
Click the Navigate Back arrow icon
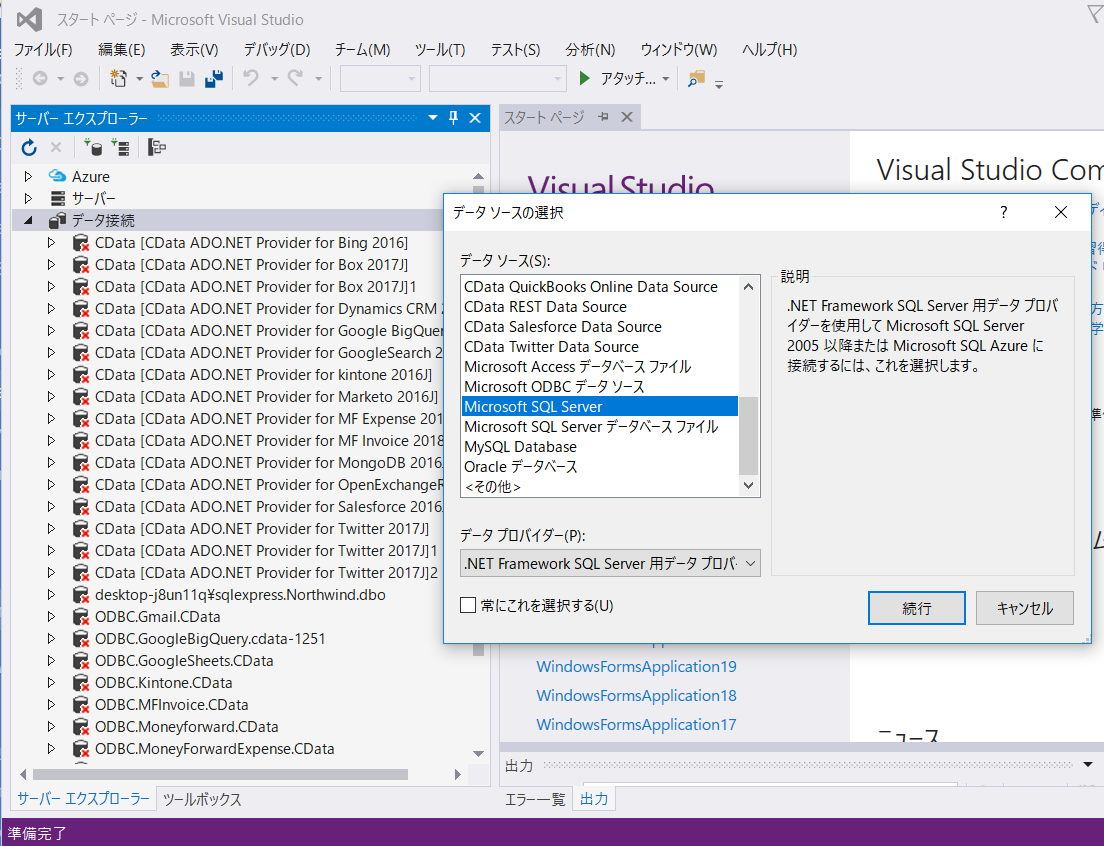[x=41, y=77]
